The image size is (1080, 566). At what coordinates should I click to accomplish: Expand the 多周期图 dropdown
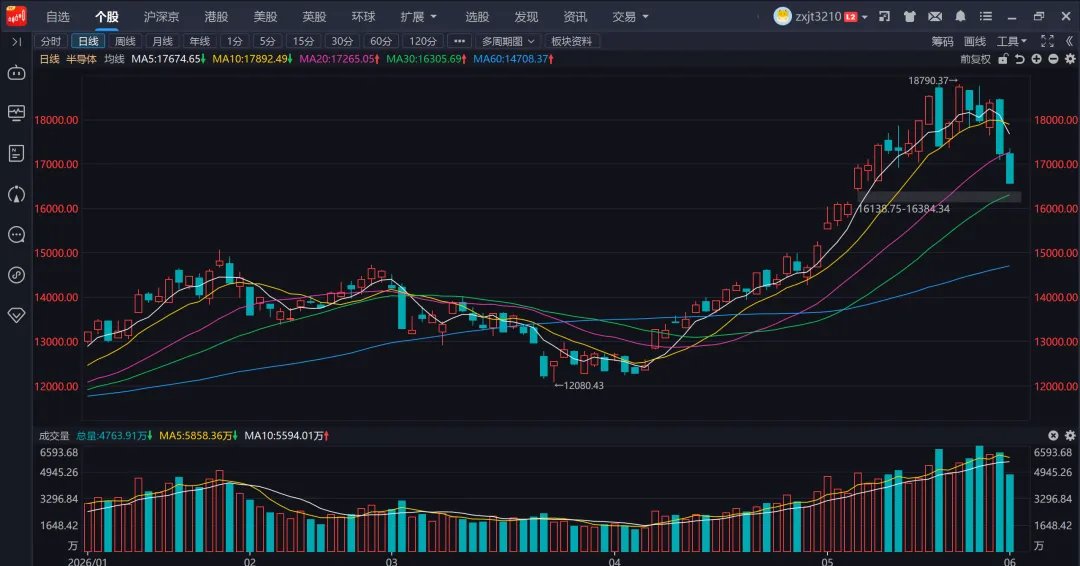pos(508,41)
